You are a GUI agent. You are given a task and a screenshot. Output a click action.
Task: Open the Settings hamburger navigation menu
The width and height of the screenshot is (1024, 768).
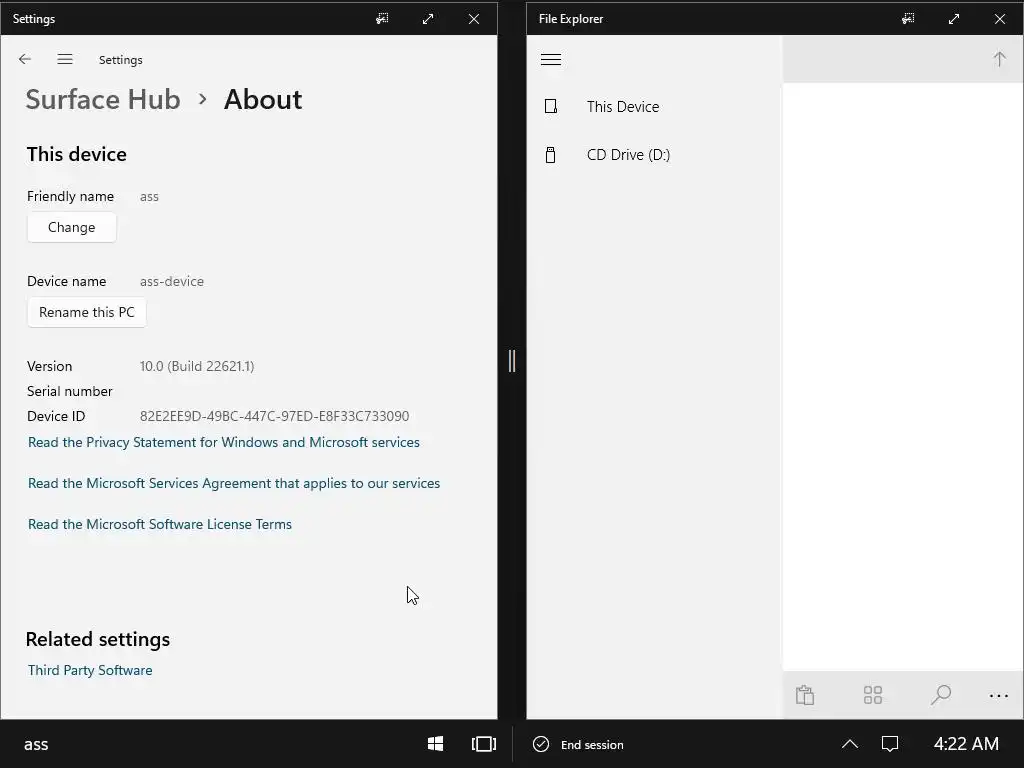65,59
